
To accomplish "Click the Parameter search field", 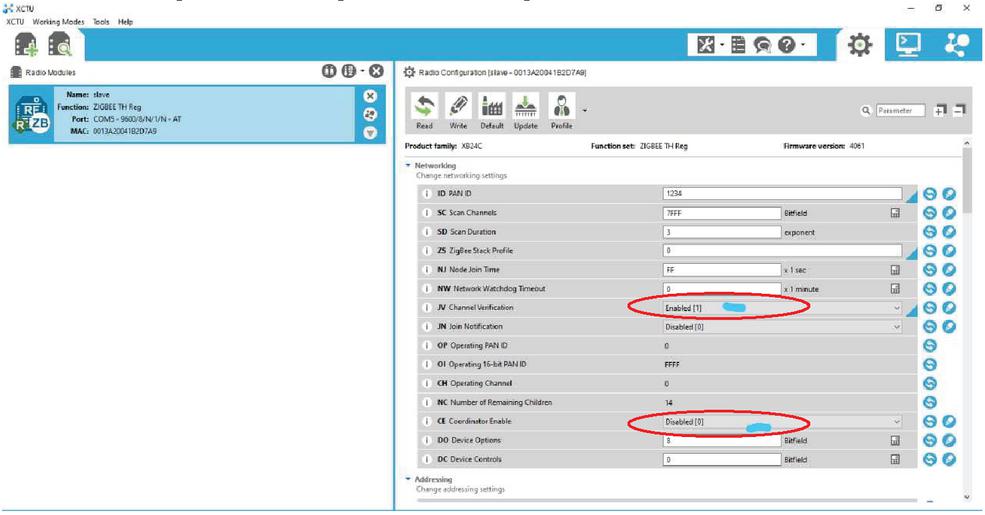I will pyautogui.click(x=899, y=111).
